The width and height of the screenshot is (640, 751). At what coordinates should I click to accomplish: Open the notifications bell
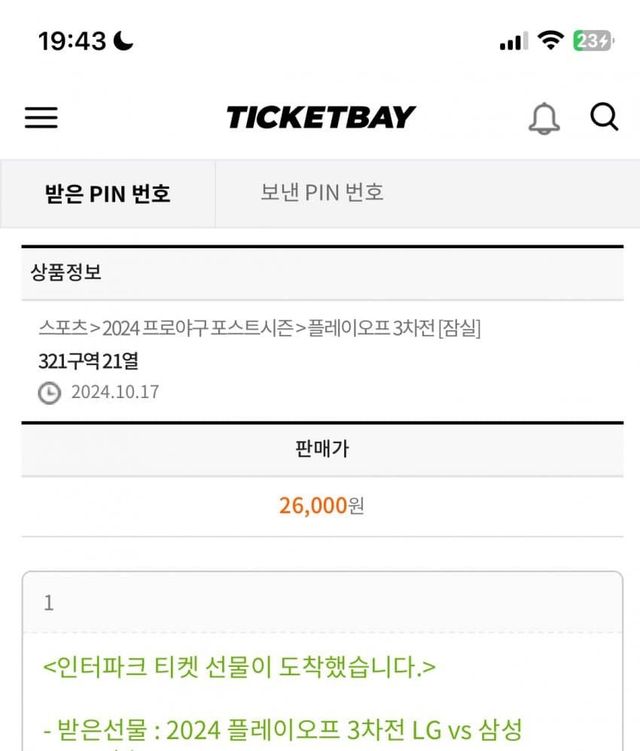click(544, 119)
